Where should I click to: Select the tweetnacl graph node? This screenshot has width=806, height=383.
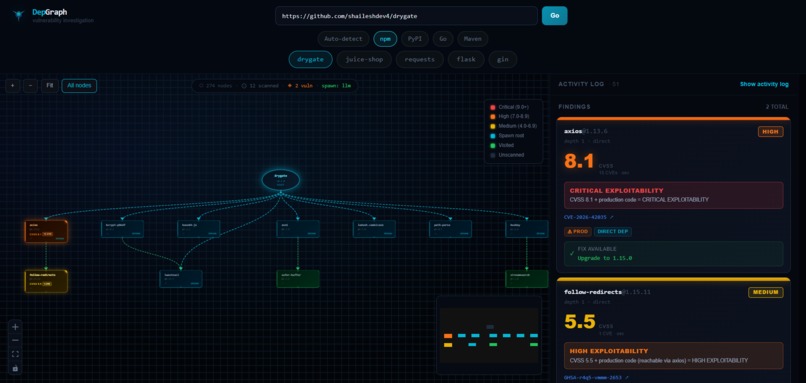coord(181,279)
